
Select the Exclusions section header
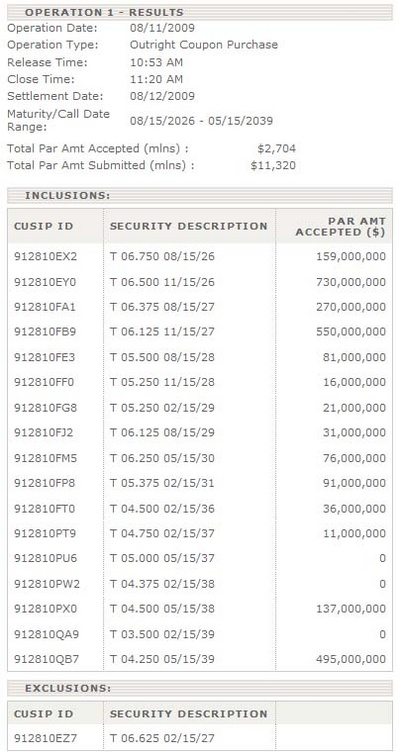point(68,688)
